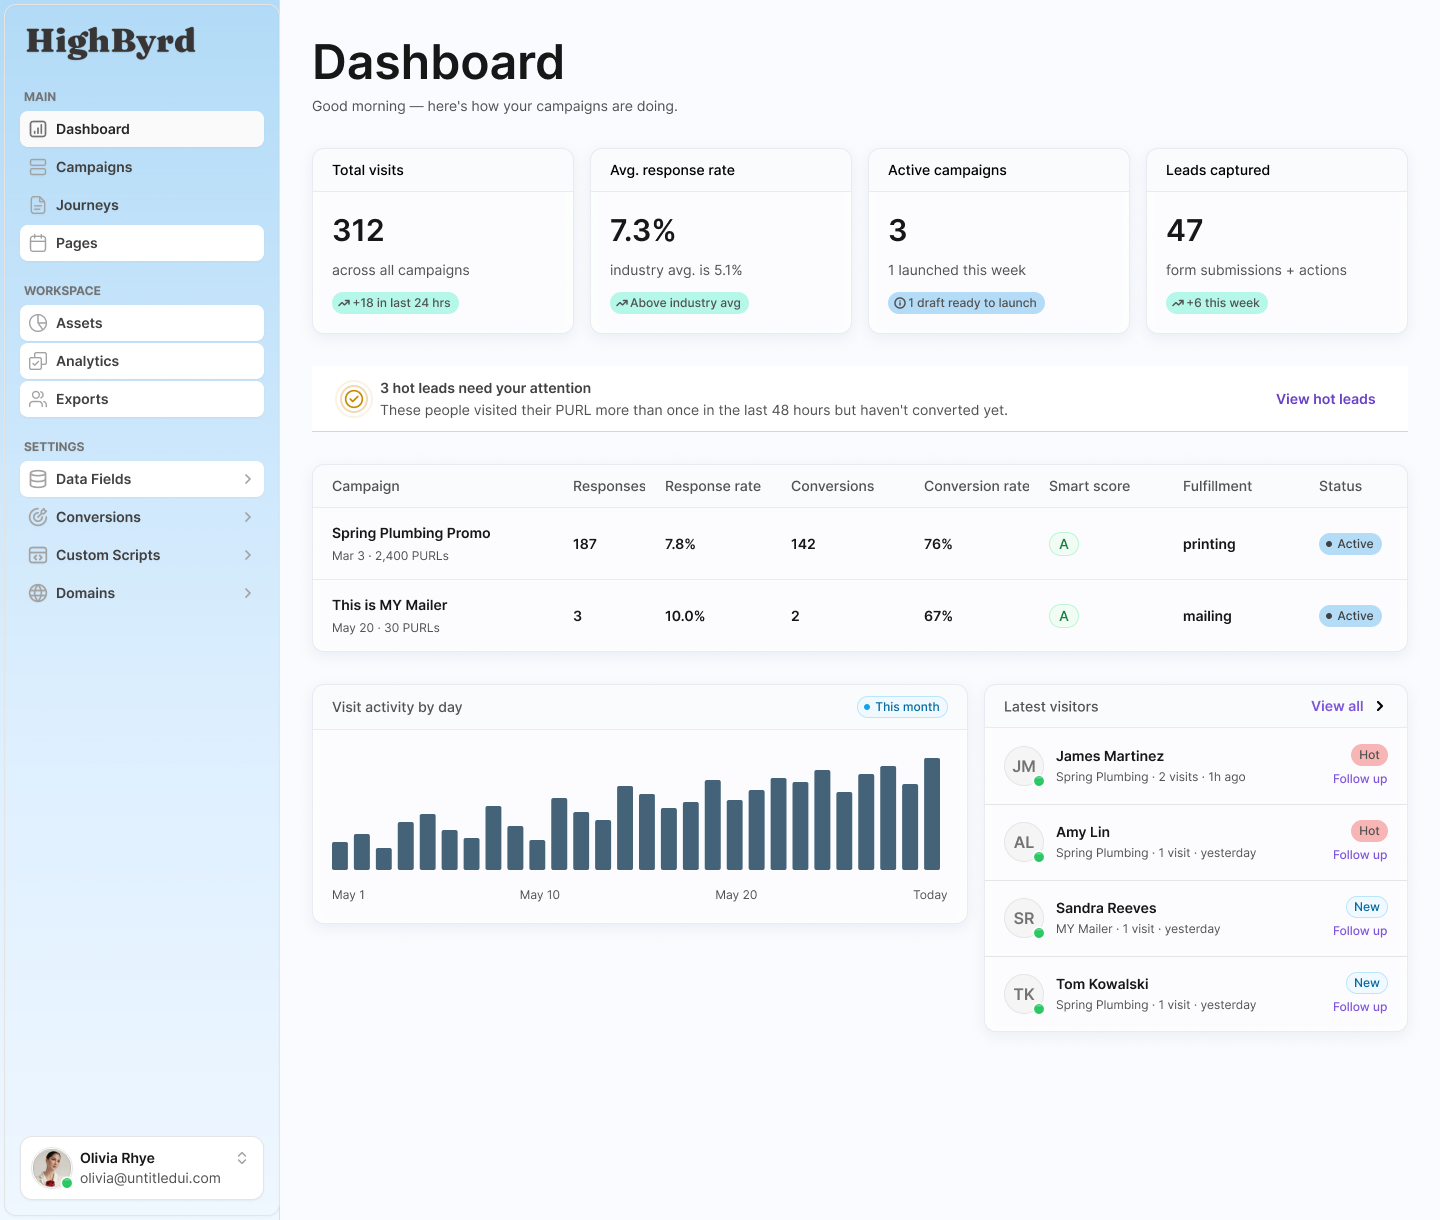Open the Exports menu item
Viewport: 1440px width, 1220px height.
click(x=142, y=399)
